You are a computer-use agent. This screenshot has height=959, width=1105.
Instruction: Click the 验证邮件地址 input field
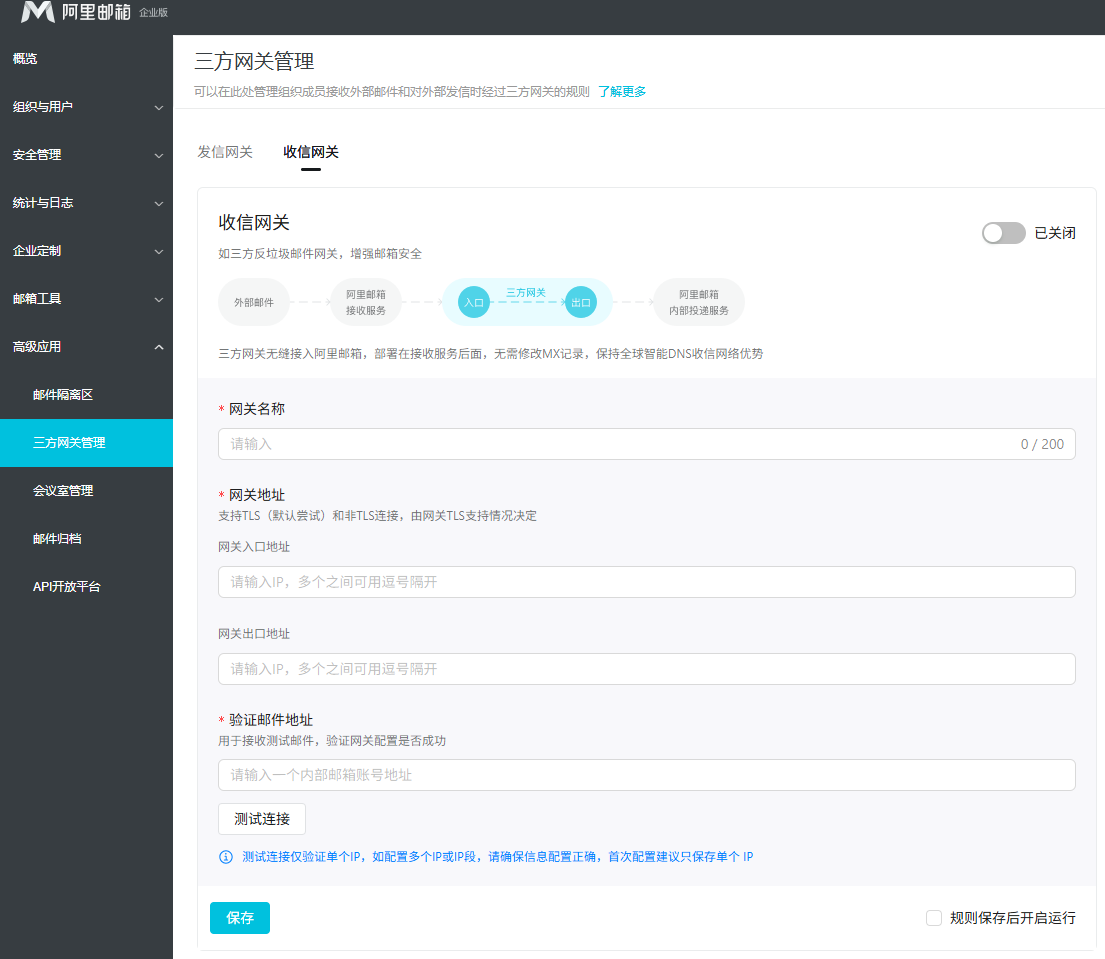coord(646,775)
